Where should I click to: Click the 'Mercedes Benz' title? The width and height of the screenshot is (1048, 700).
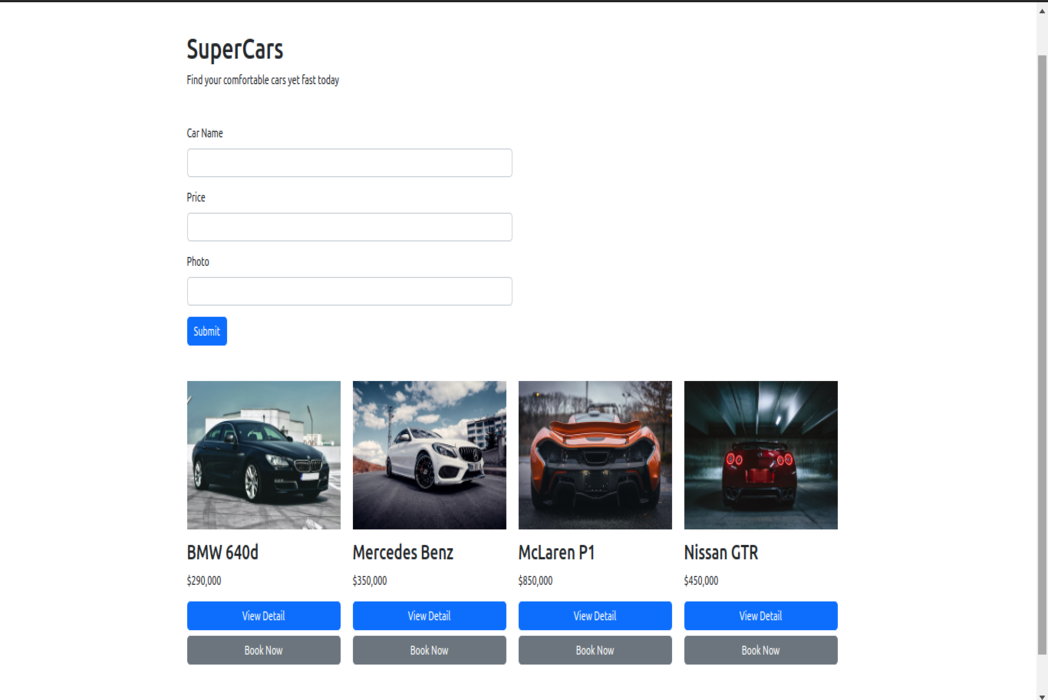(x=403, y=553)
